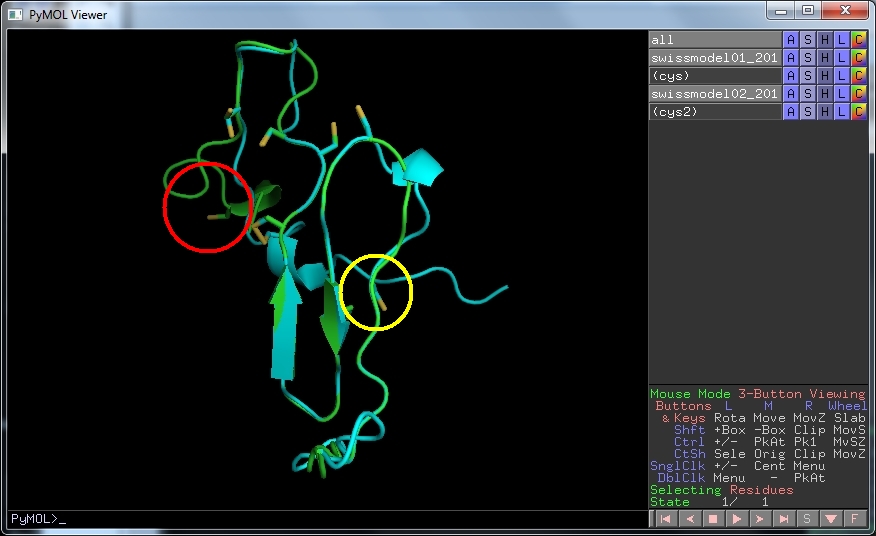
Task: Step back one frame
Action: tap(689, 519)
